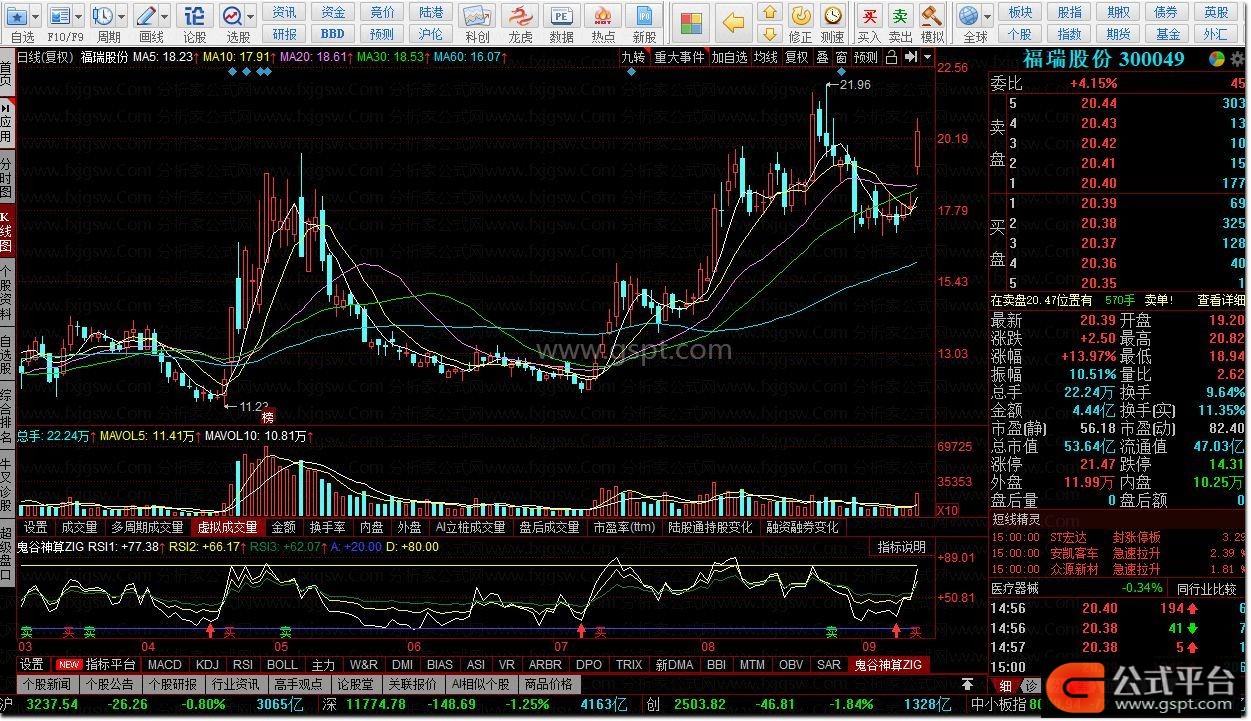The width and height of the screenshot is (1251, 721).
Task: Toggle the chart lock icon
Action: [x=891, y=57]
